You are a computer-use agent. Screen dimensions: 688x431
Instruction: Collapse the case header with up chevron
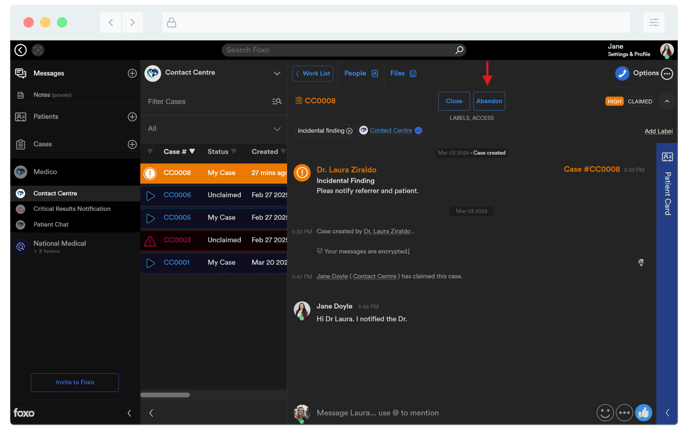coord(666,101)
